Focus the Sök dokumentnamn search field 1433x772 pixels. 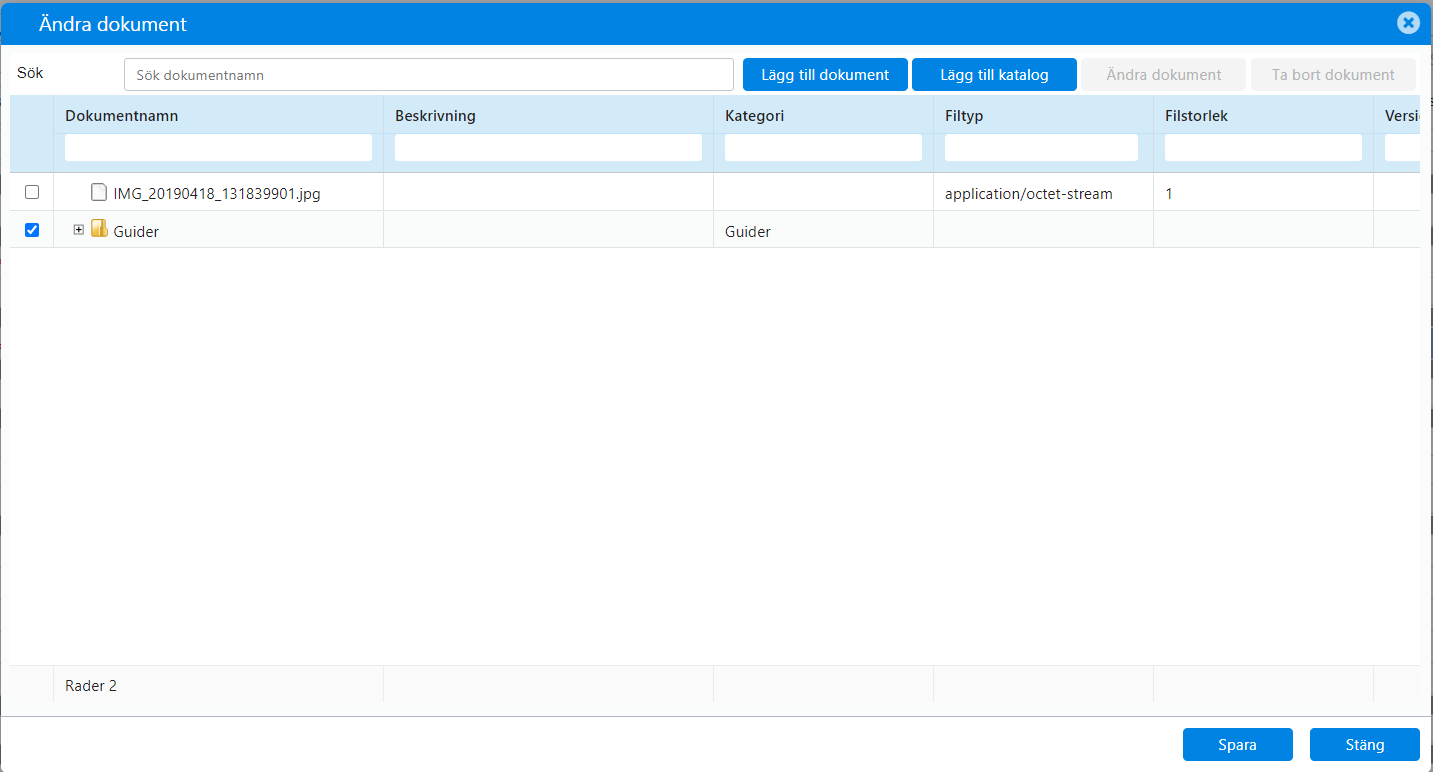[429, 75]
